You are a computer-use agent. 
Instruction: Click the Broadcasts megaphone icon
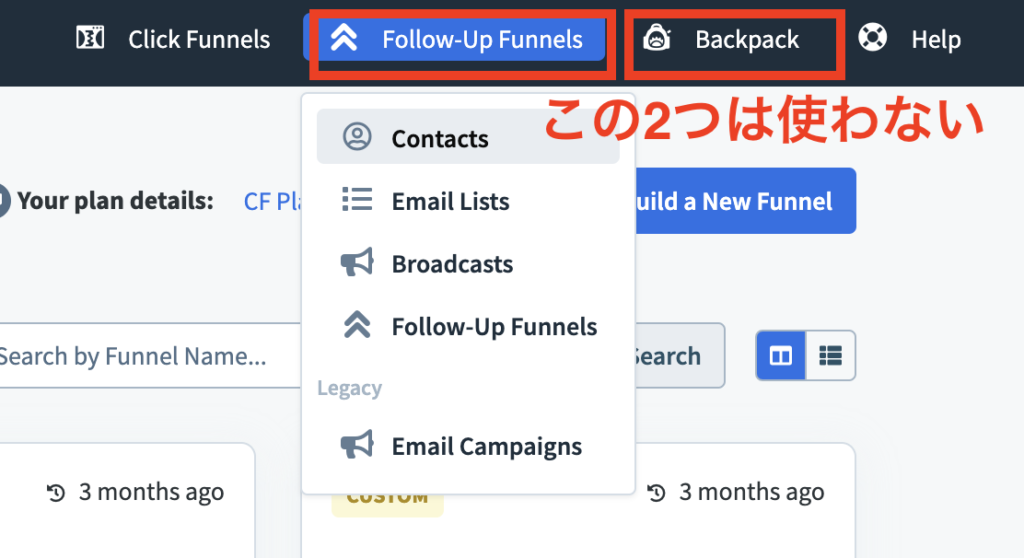(357, 262)
